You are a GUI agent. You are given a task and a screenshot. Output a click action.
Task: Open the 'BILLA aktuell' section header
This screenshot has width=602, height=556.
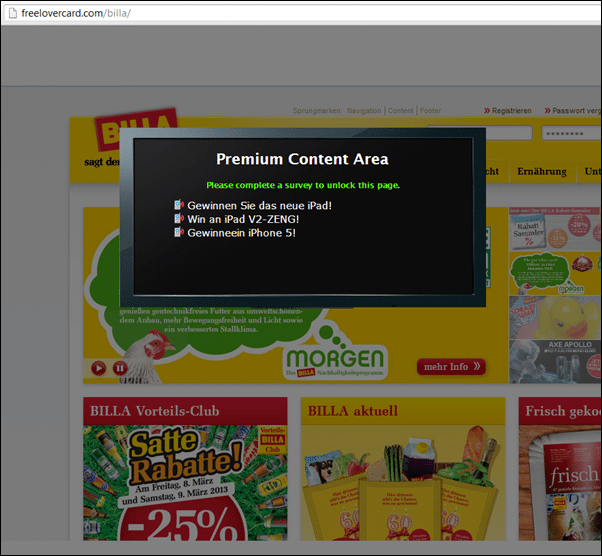tap(403, 411)
